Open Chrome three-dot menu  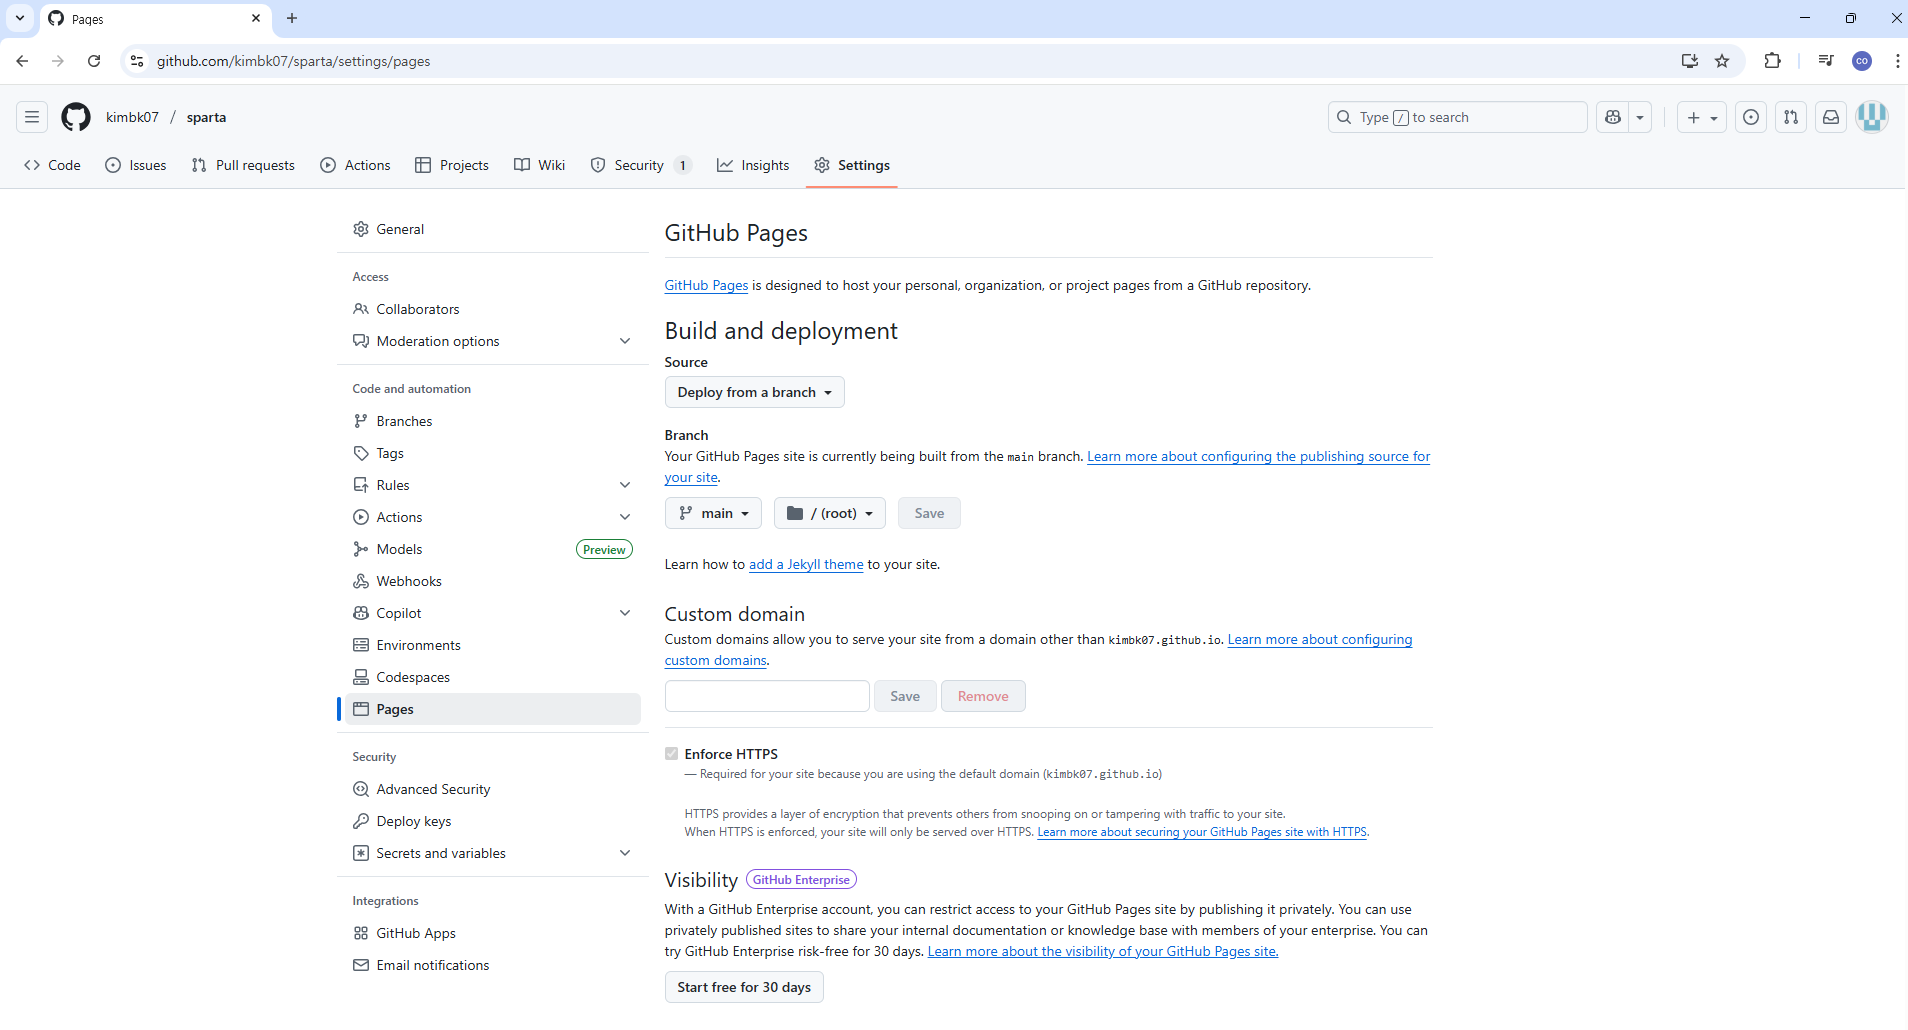tap(1897, 61)
